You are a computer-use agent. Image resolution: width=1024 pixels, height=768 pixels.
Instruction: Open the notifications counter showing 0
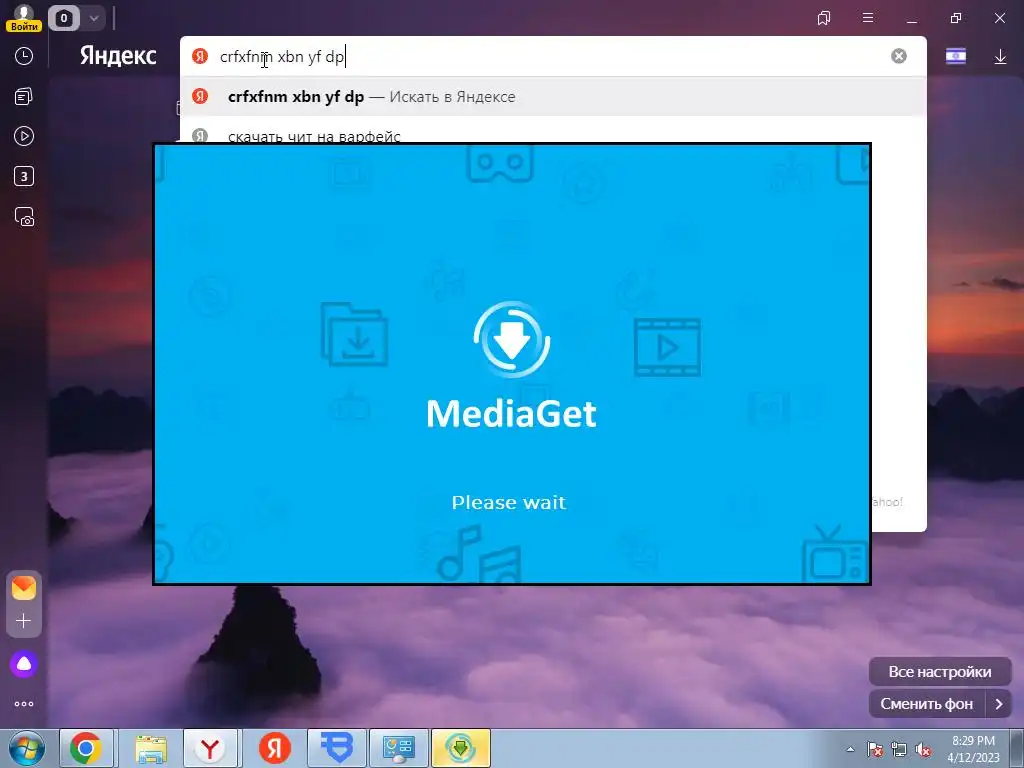[x=64, y=18]
